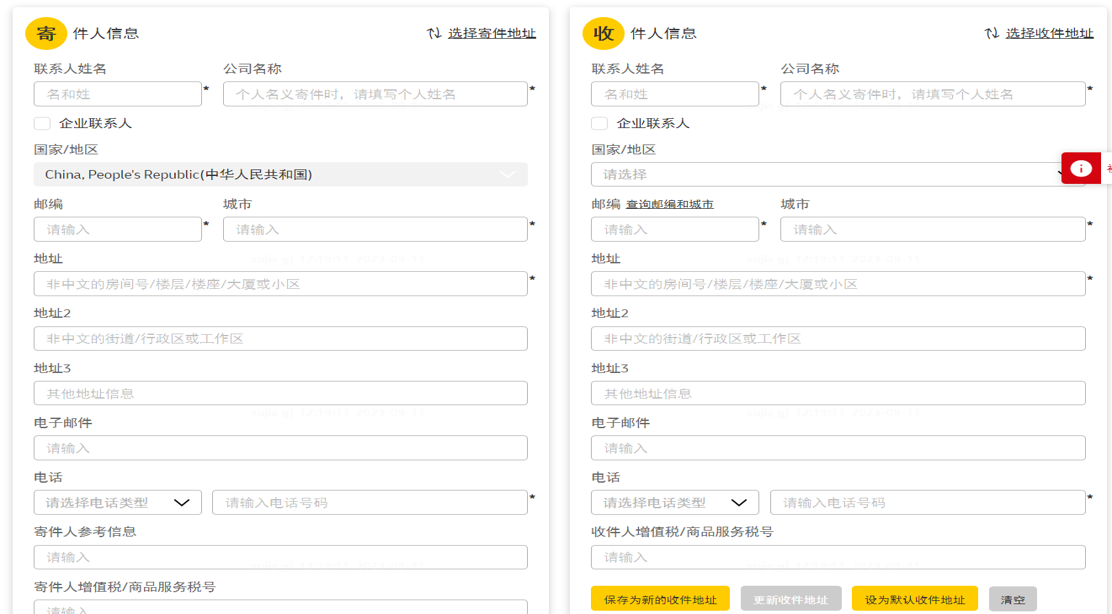Open the 选择收件地址 link
The width and height of the screenshot is (1112, 614).
click(1050, 33)
